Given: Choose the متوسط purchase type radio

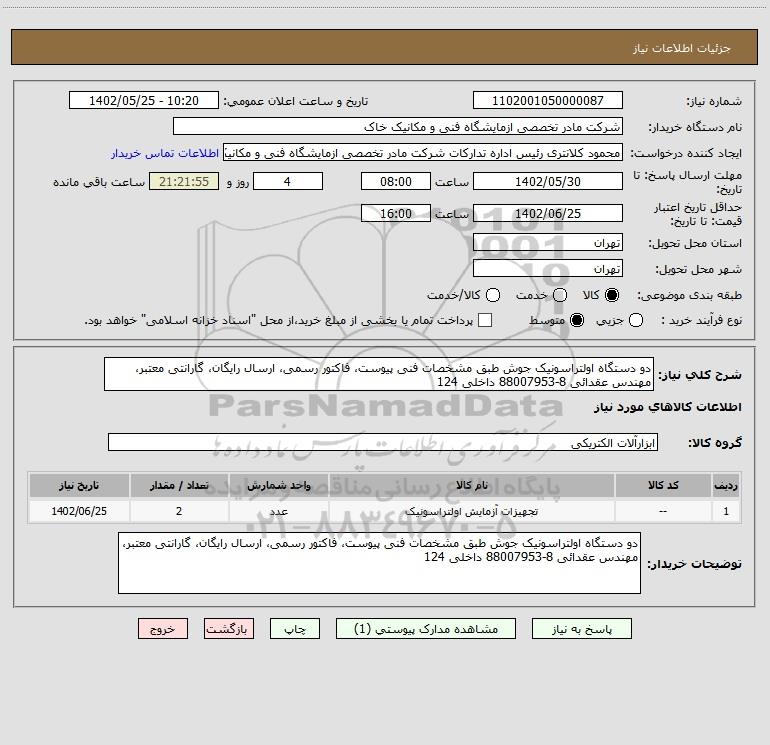Looking at the screenshot, I should pyautogui.click(x=577, y=321).
